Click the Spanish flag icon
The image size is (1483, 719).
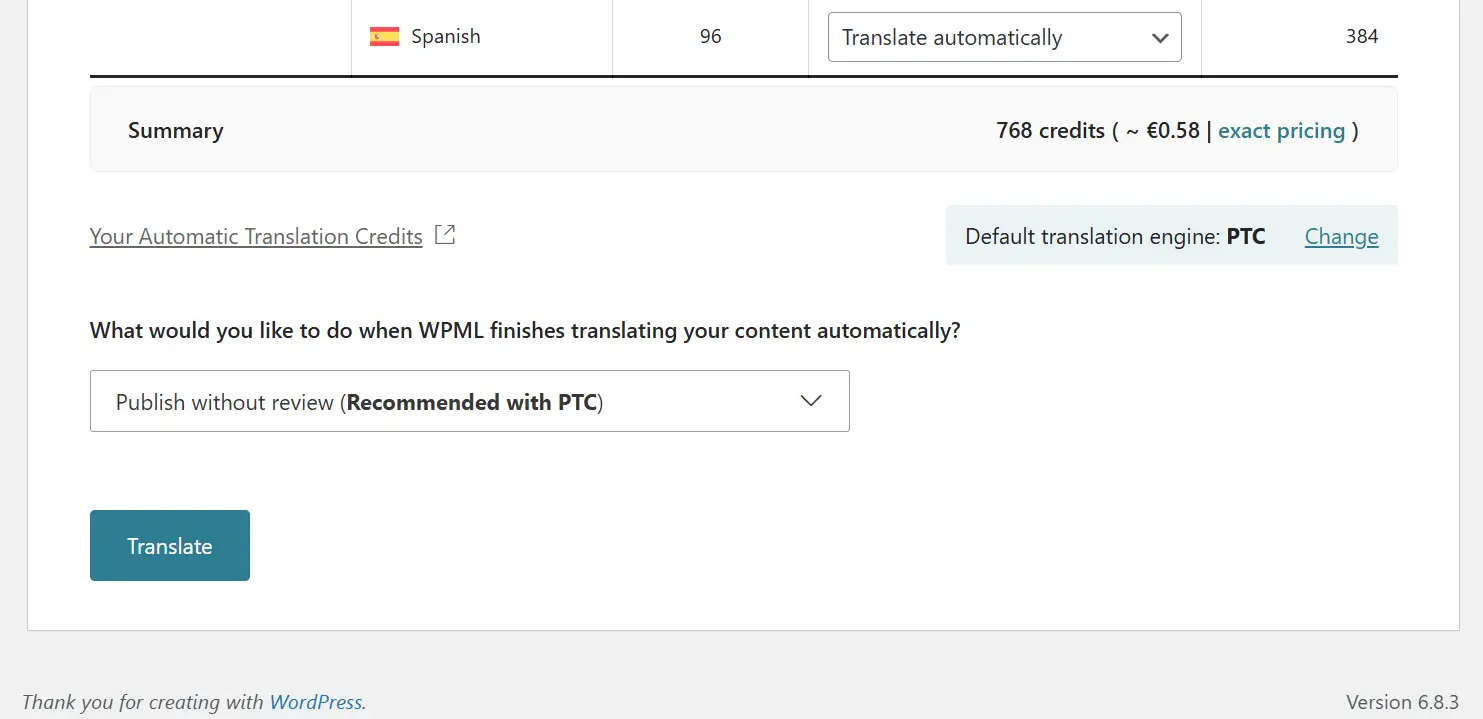pyautogui.click(x=383, y=36)
